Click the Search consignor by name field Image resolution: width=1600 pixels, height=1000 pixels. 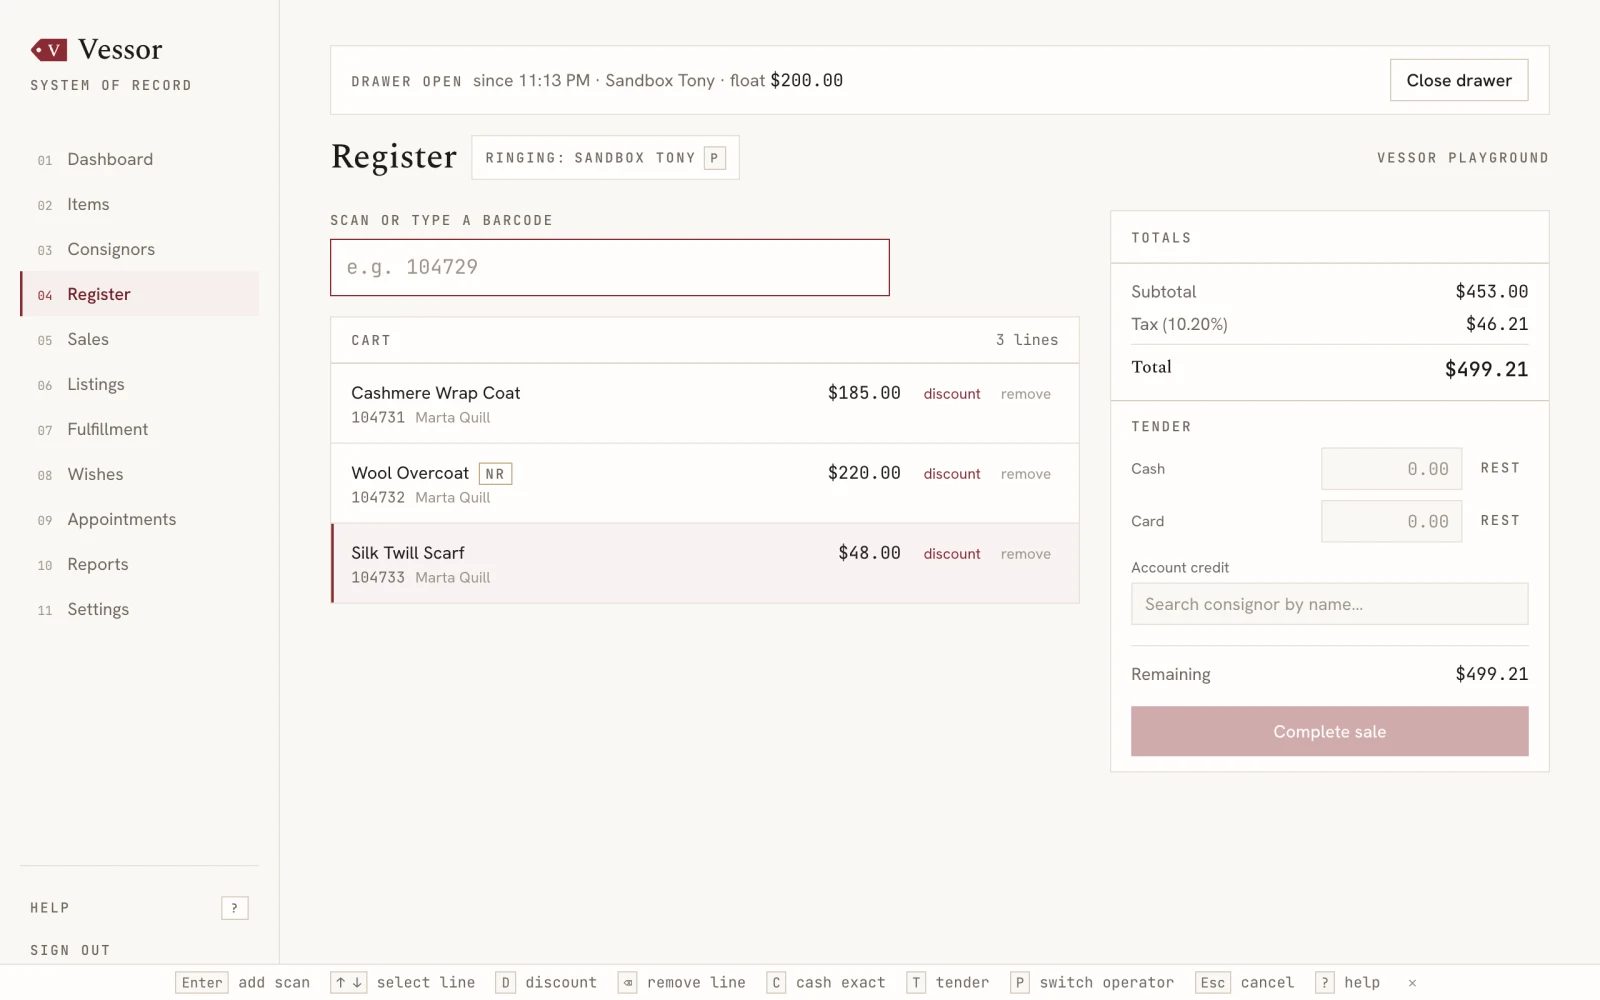click(x=1329, y=604)
